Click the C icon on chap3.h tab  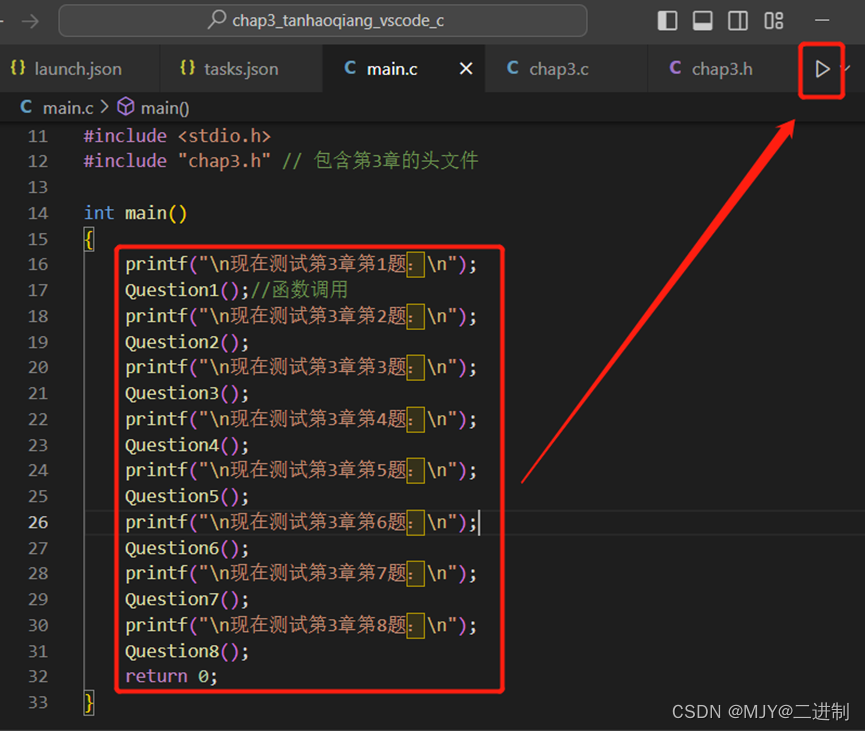(675, 68)
